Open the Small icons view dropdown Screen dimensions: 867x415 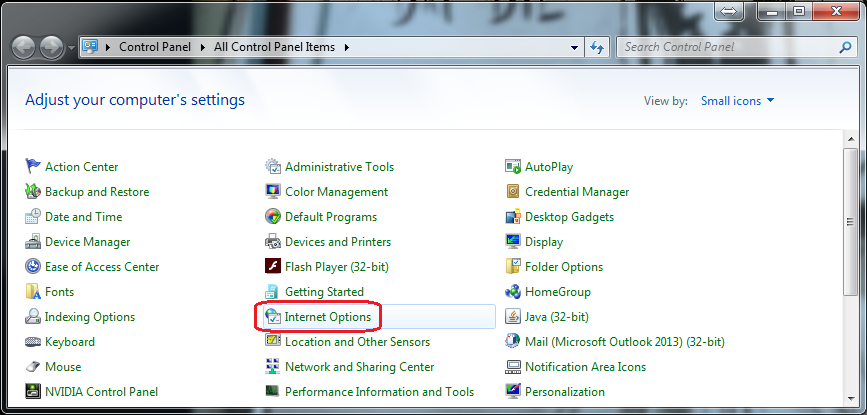coord(738,101)
